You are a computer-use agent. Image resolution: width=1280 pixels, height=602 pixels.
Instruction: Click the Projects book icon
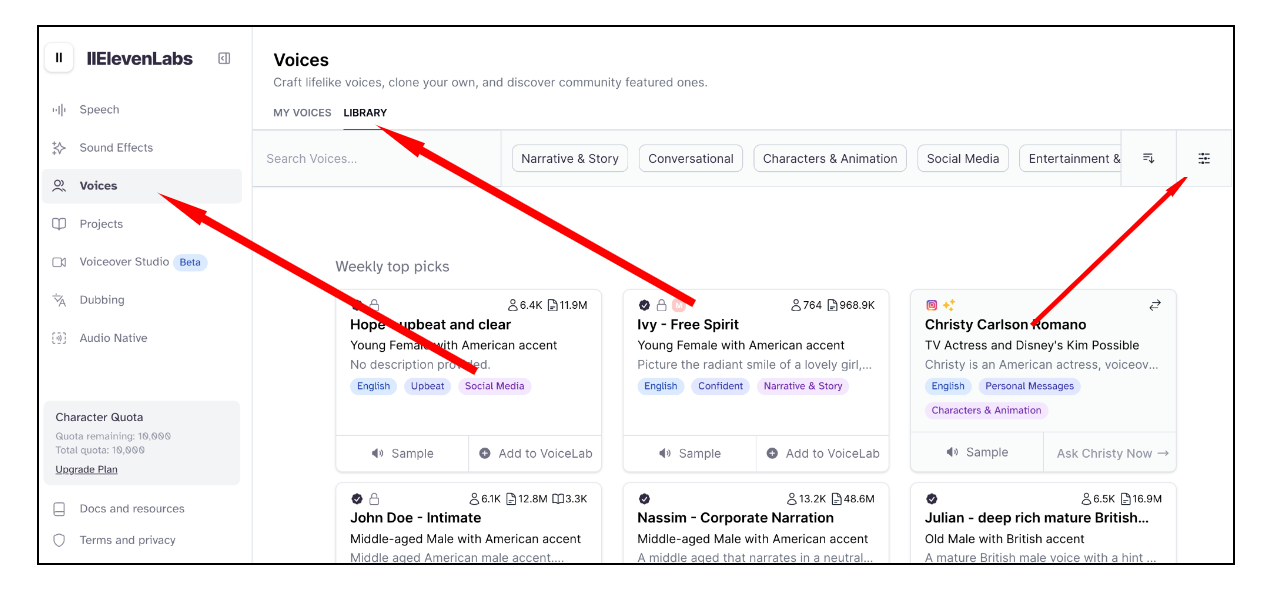point(59,224)
